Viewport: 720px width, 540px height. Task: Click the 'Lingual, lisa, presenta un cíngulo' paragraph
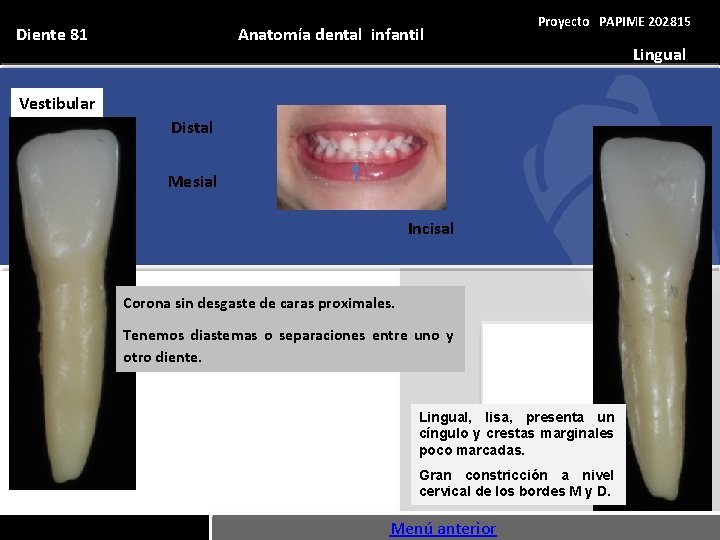(x=517, y=433)
